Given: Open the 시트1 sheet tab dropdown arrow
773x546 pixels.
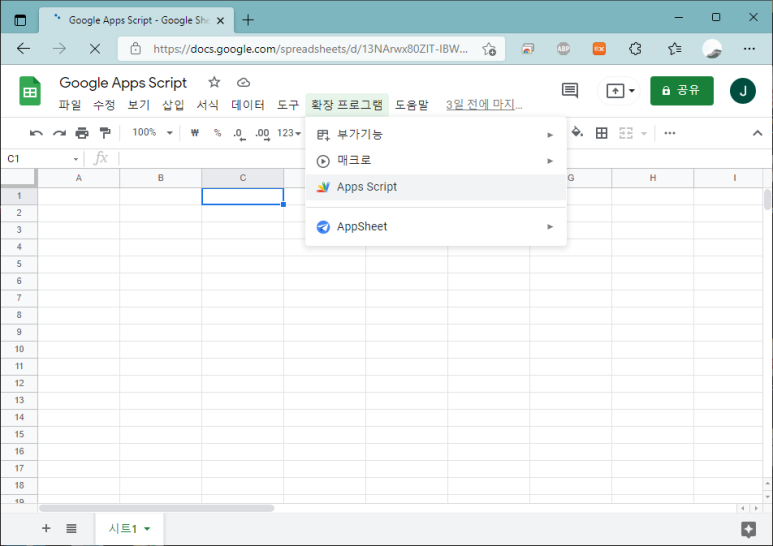Looking at the screenshot, I should pos(147,529).
